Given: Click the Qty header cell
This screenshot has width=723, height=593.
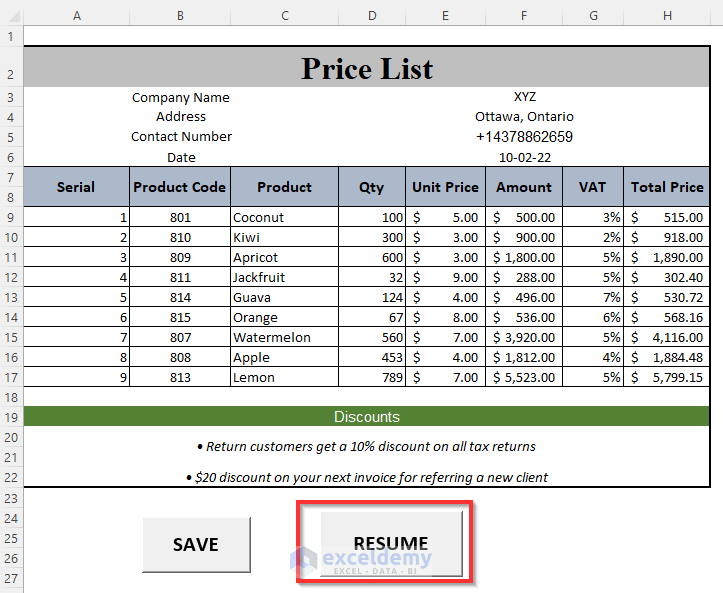Looking at the screenshot, I should (x=372, y=187).
